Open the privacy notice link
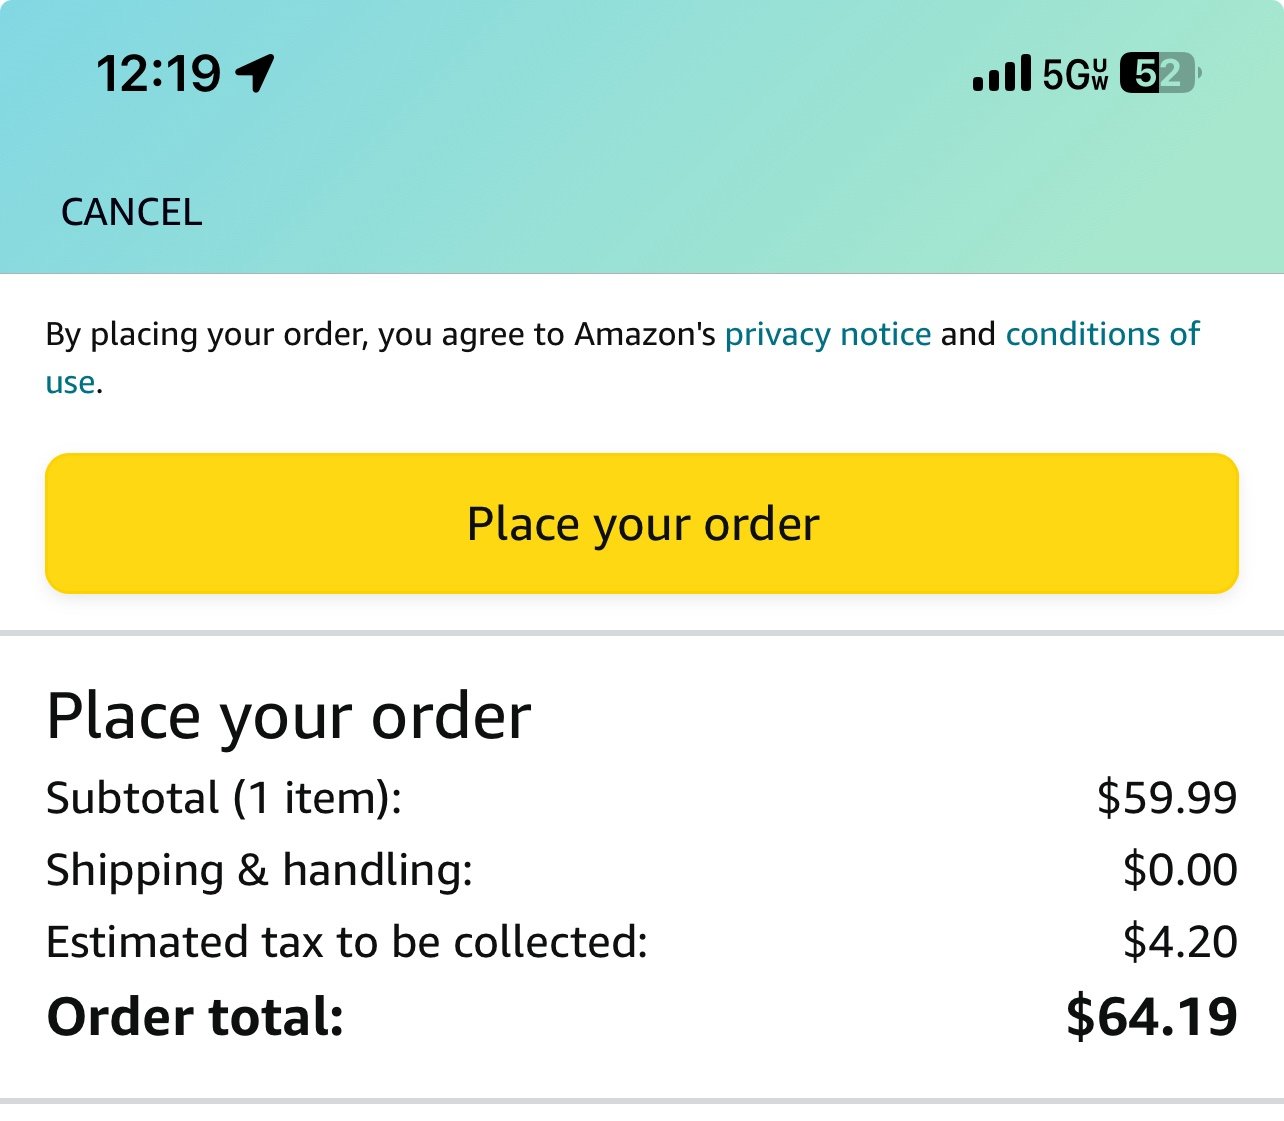 [828, 333]
